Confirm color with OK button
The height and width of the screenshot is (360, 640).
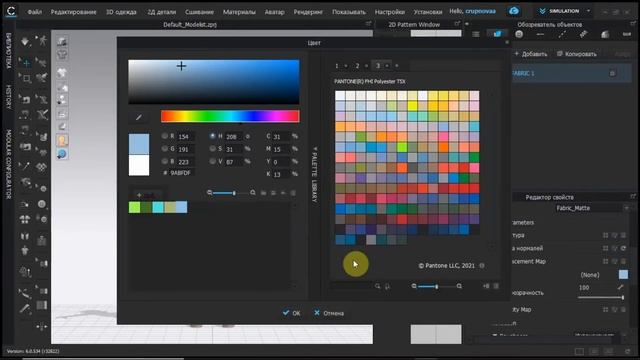coord(291,313)
